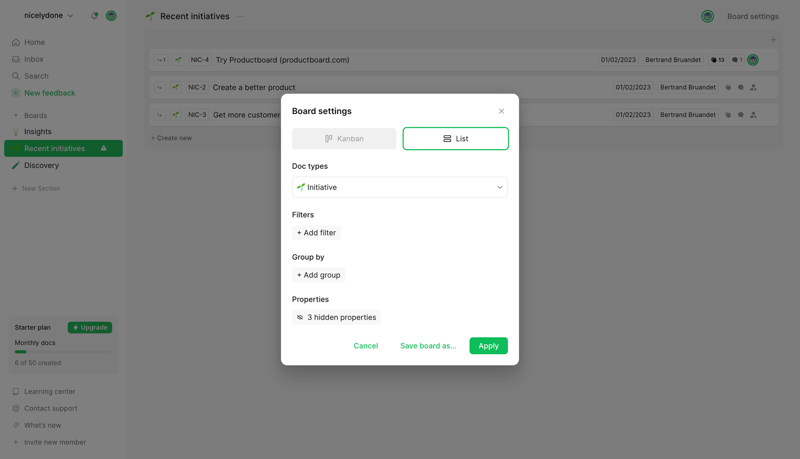Click the initiative sprout icon on NIC-4 row
Viewport: 800px width, 459px height.
pos(178,60)
